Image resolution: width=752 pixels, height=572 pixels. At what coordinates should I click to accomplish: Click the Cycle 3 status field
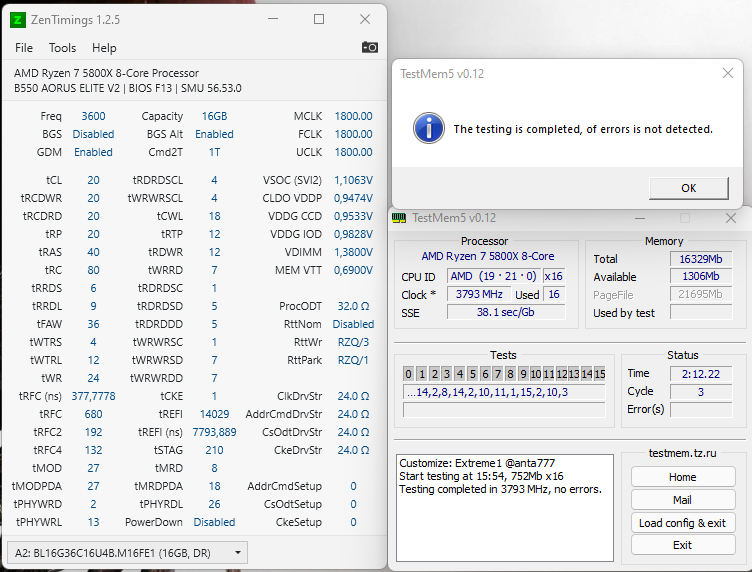(x=701, y=392)
